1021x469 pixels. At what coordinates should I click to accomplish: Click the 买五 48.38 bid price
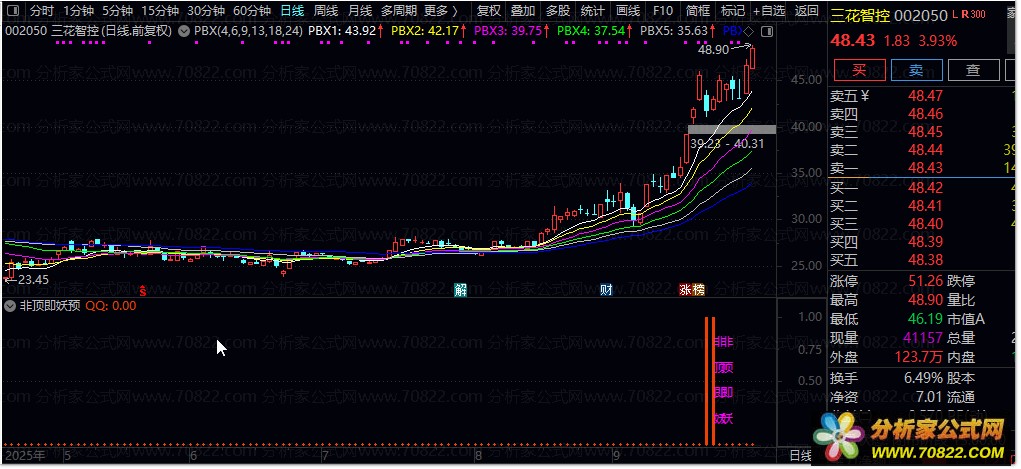[925, 261]
